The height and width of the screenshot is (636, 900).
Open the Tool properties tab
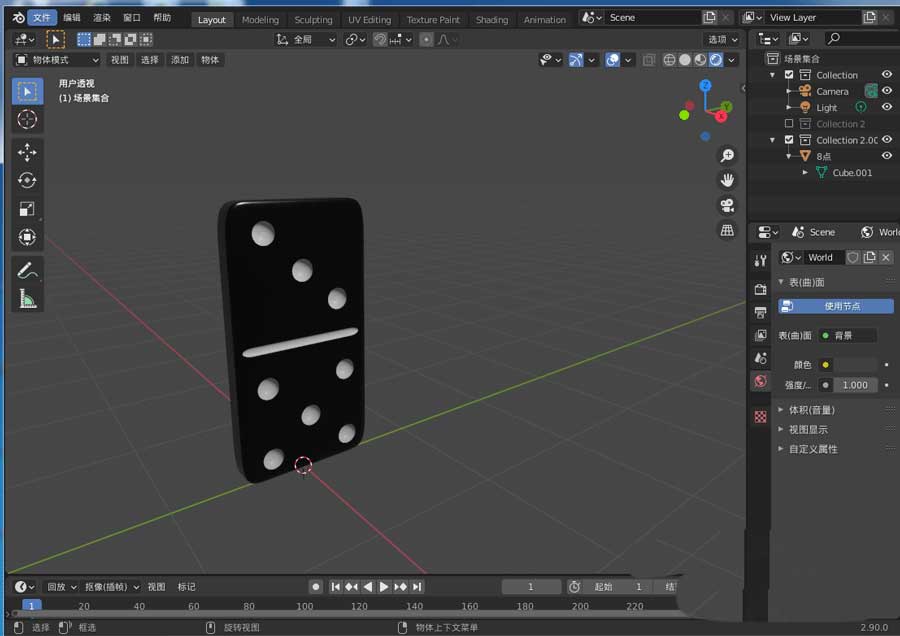(761, 261)
